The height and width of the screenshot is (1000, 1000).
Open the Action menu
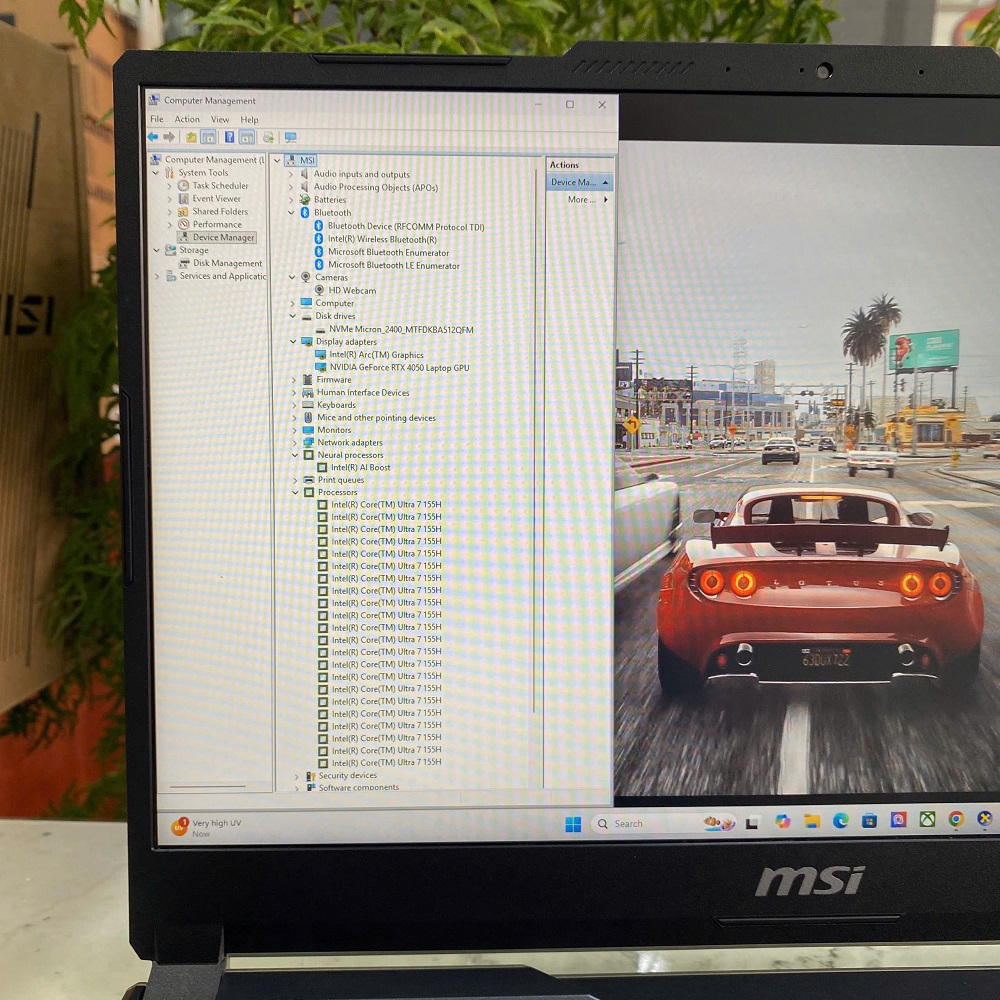(x=187, y=119)
